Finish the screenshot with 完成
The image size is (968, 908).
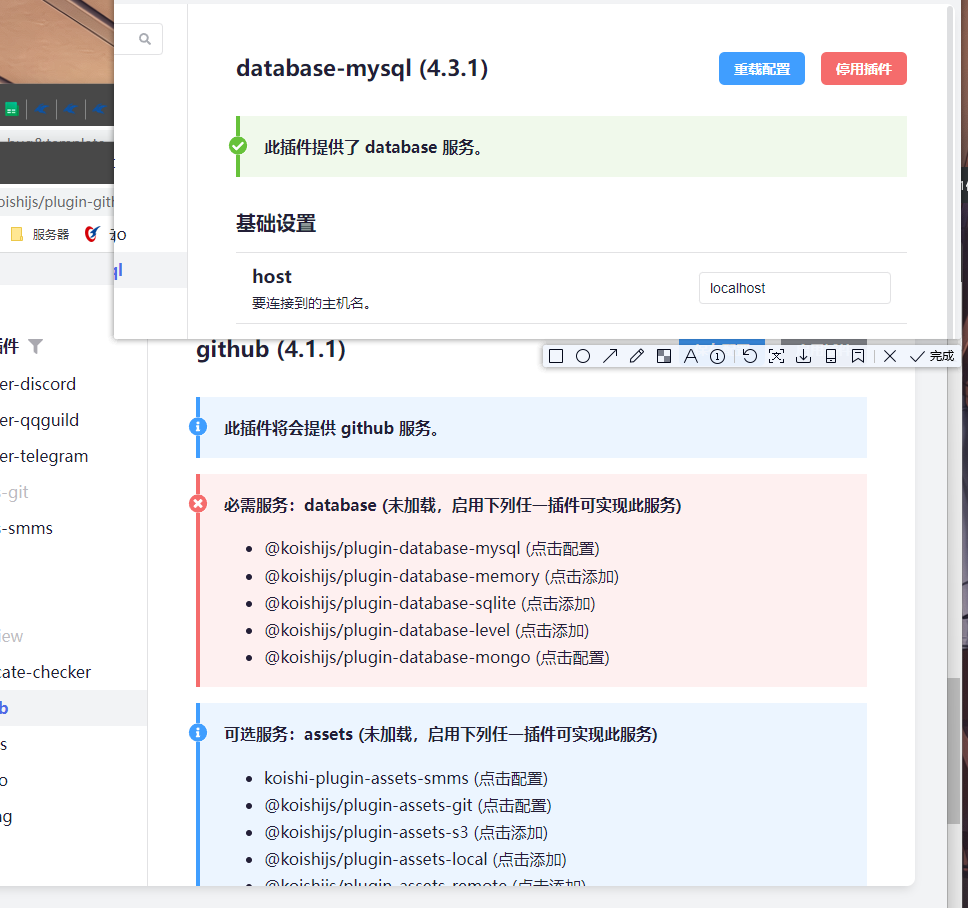click(932, 356)
